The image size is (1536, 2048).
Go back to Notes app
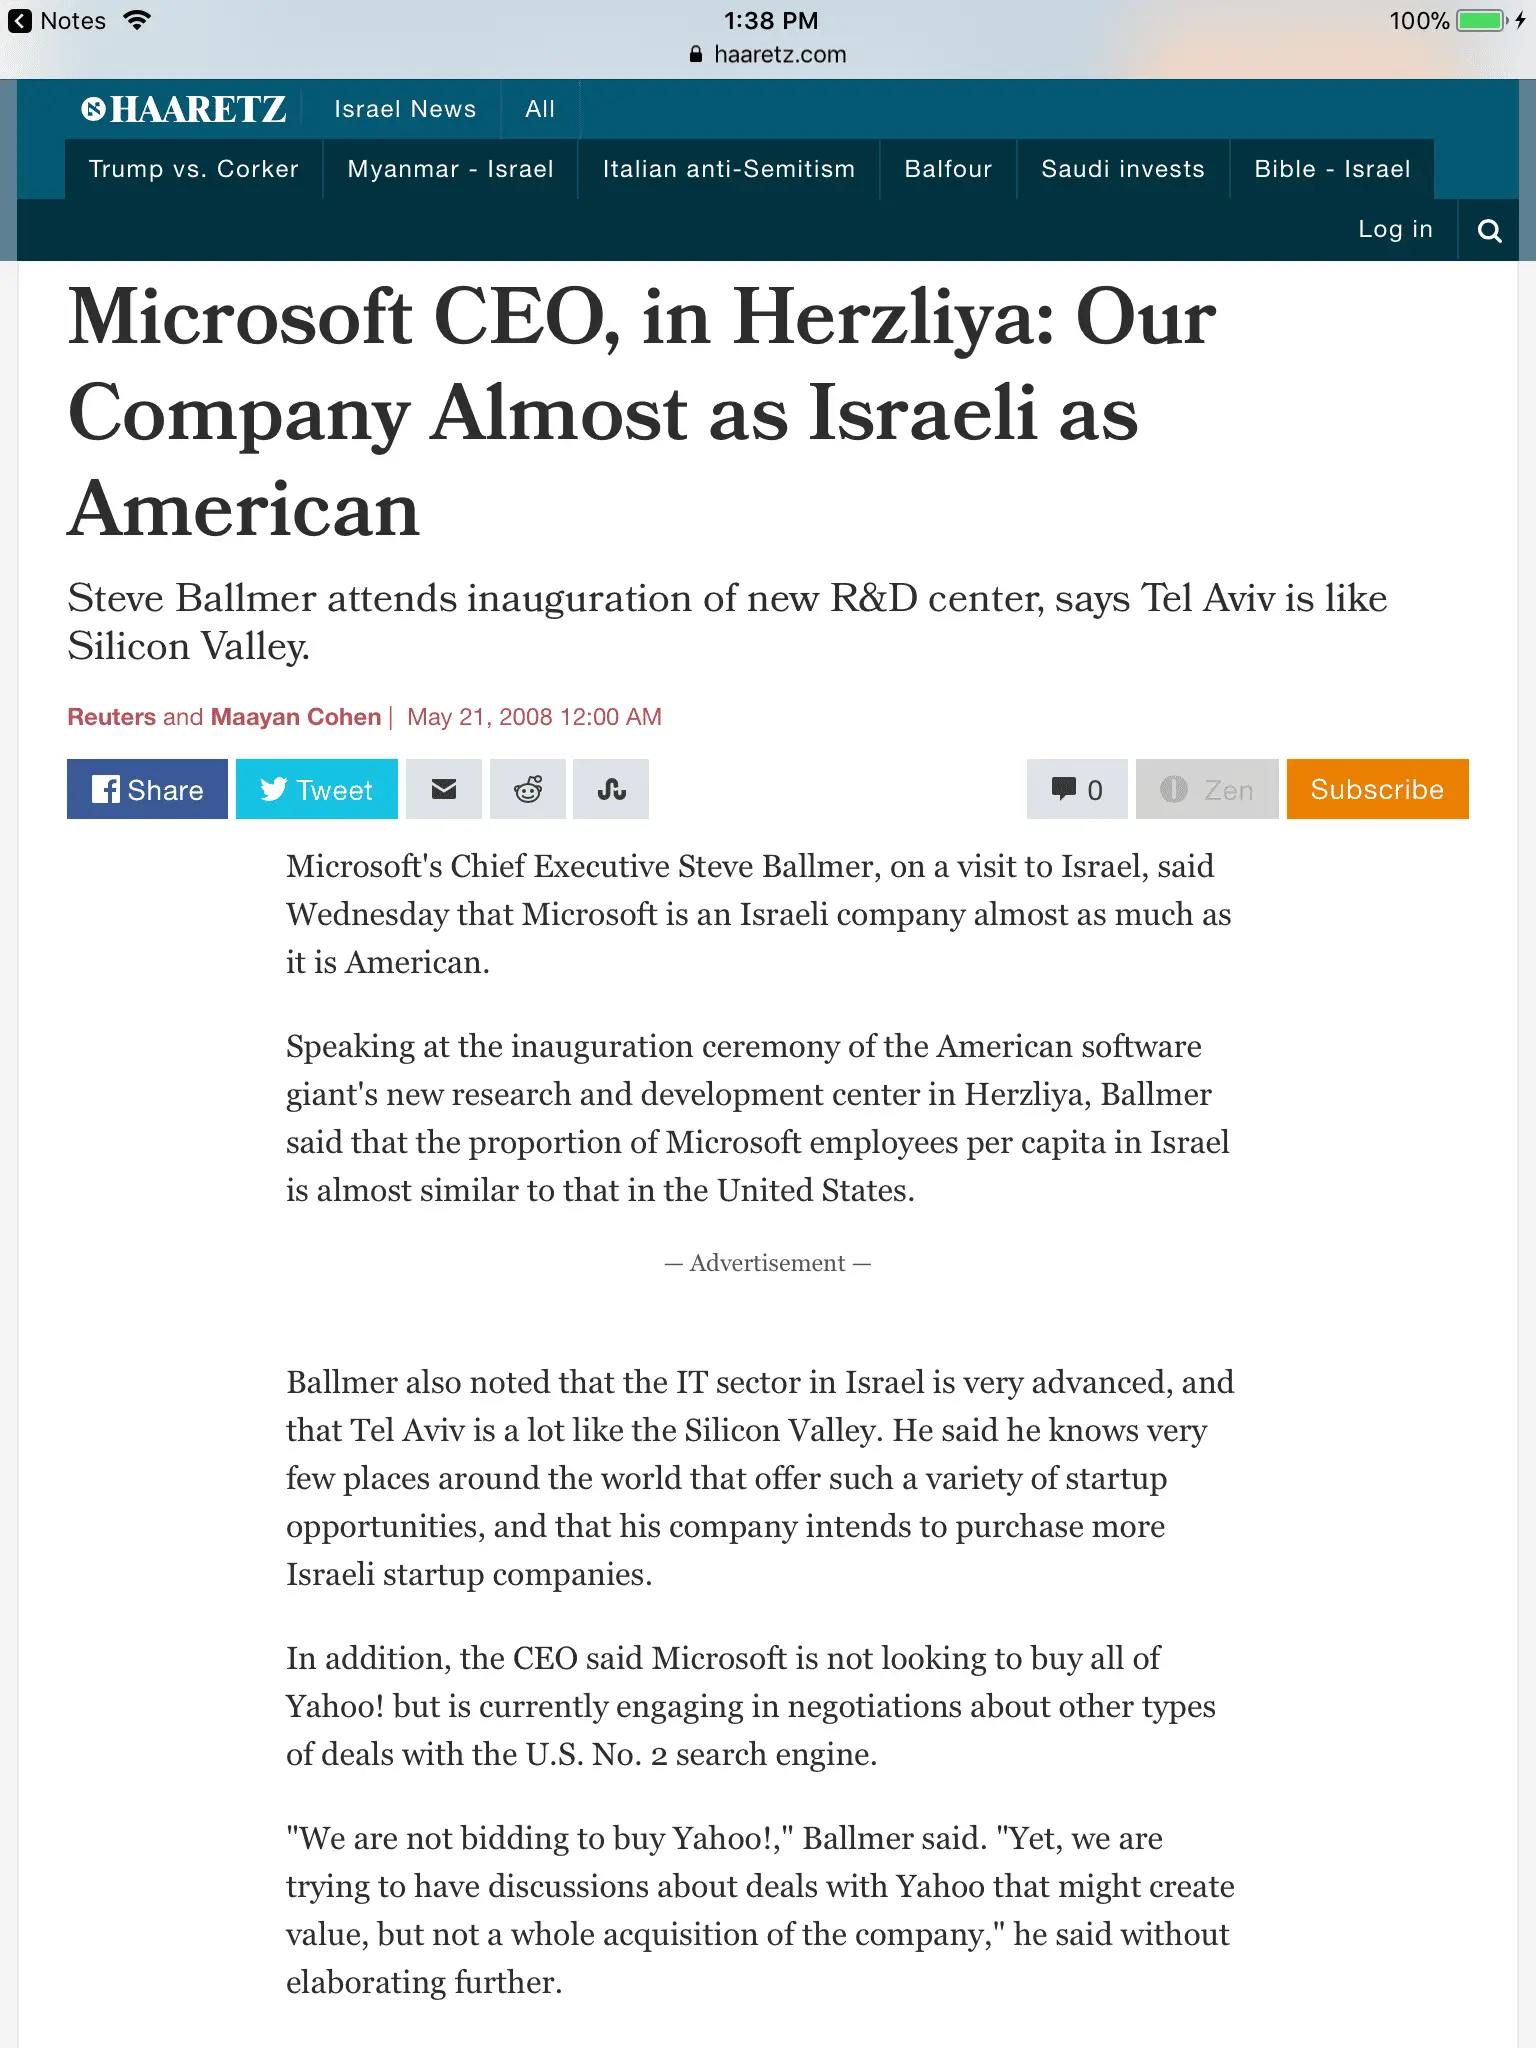coord(58,21)
